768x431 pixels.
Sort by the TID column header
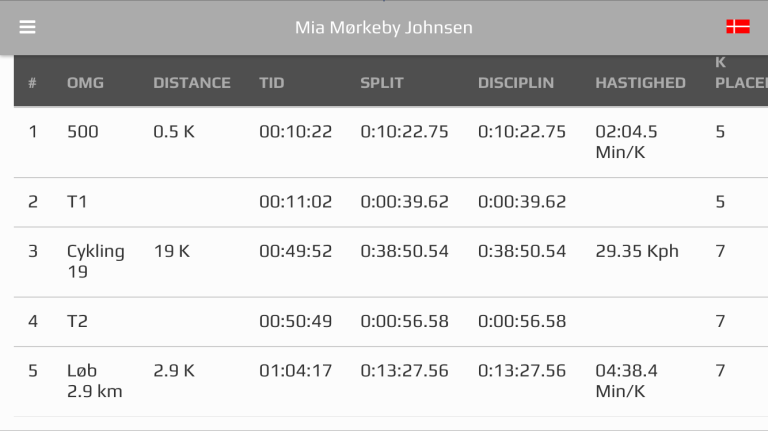tap(272, 83)
